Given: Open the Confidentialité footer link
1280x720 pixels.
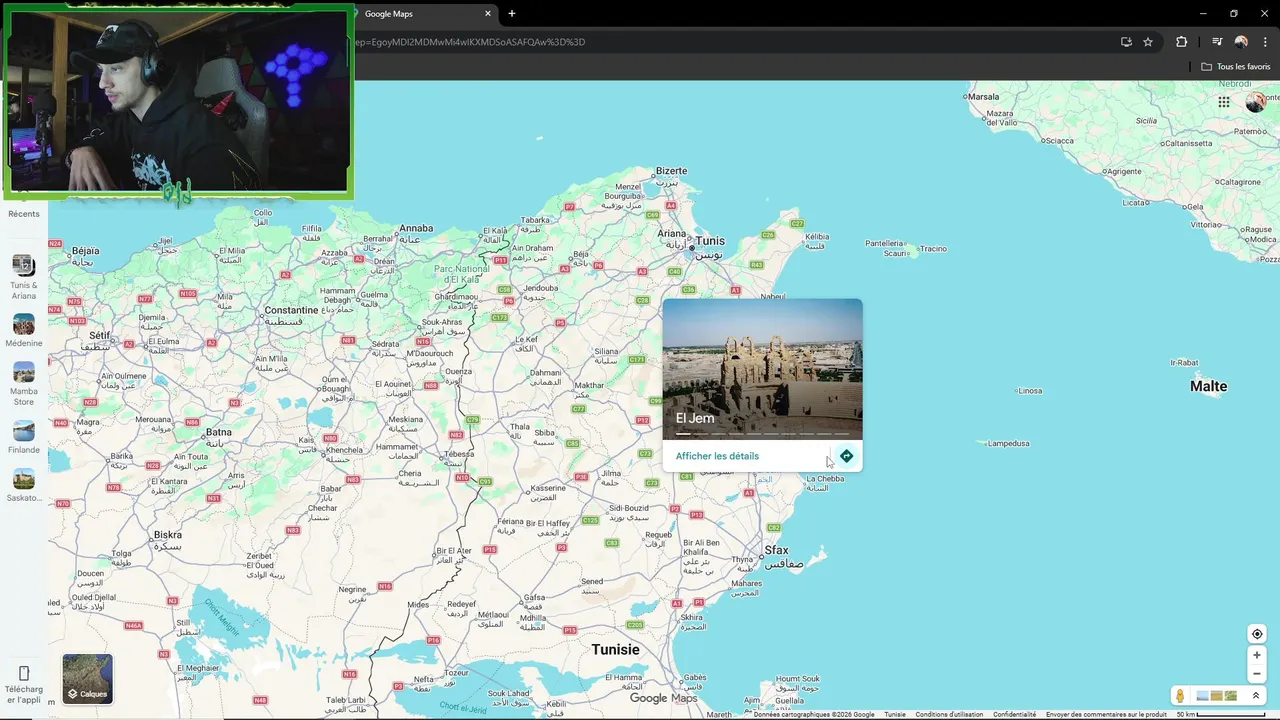Looking at the screenshot, I should (x=1014, y=715).
